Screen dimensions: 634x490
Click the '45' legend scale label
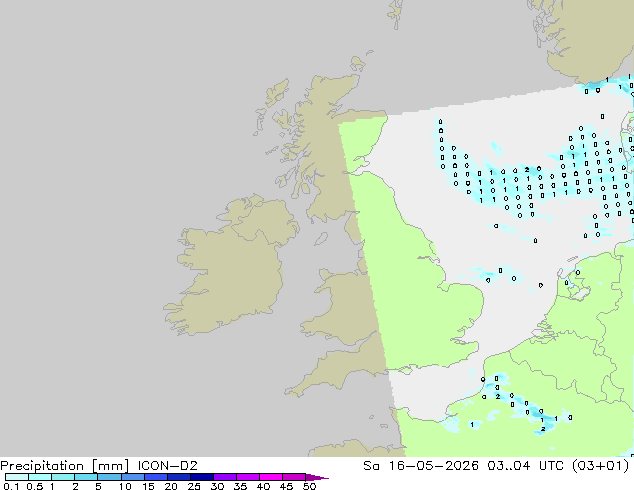(286, 486)
